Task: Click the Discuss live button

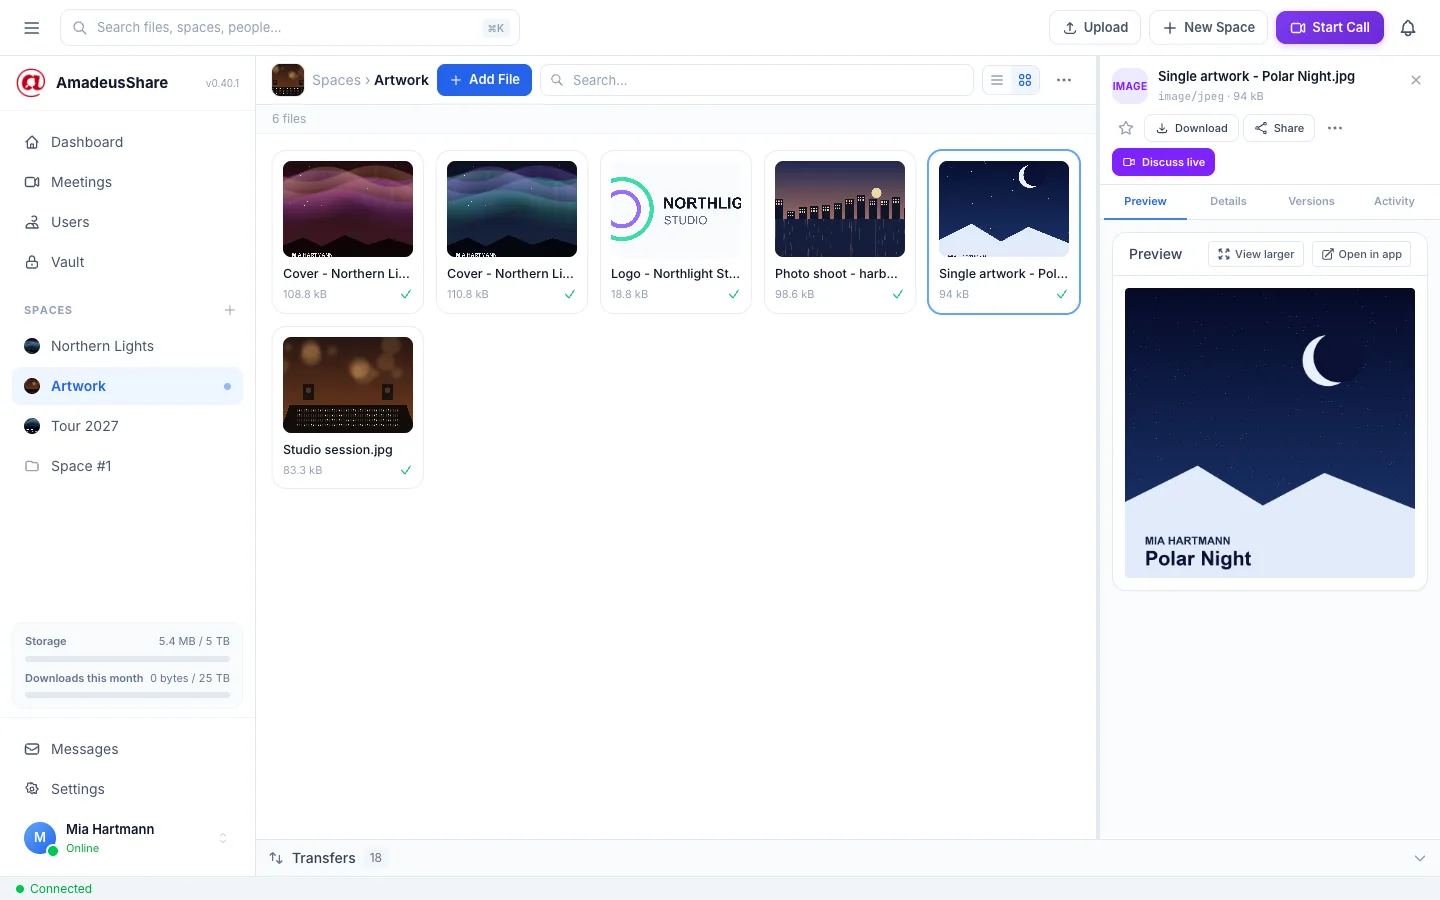Action: [1163, 162]
